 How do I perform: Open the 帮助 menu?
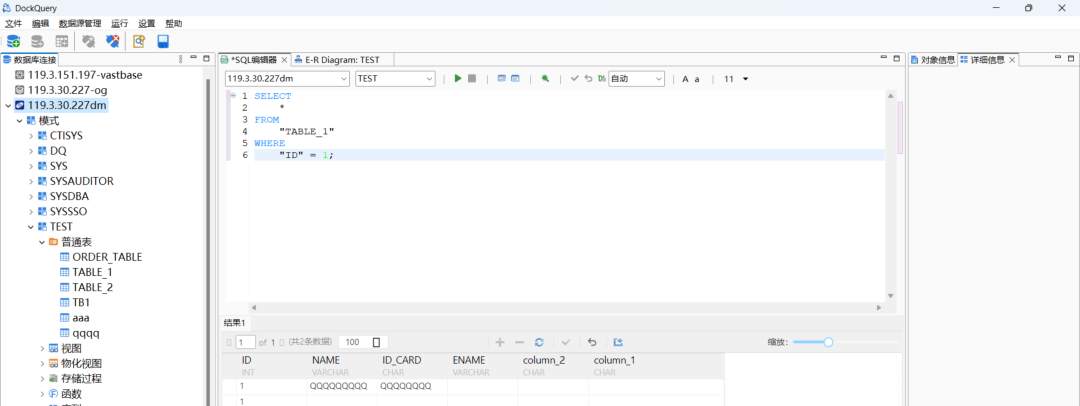[x=174, y=23]
